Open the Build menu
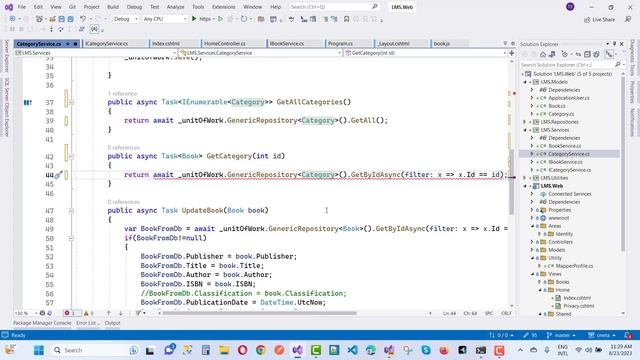The height and width of the screenshot is (360, 640). pyautogui.click(x=113, y=7)
